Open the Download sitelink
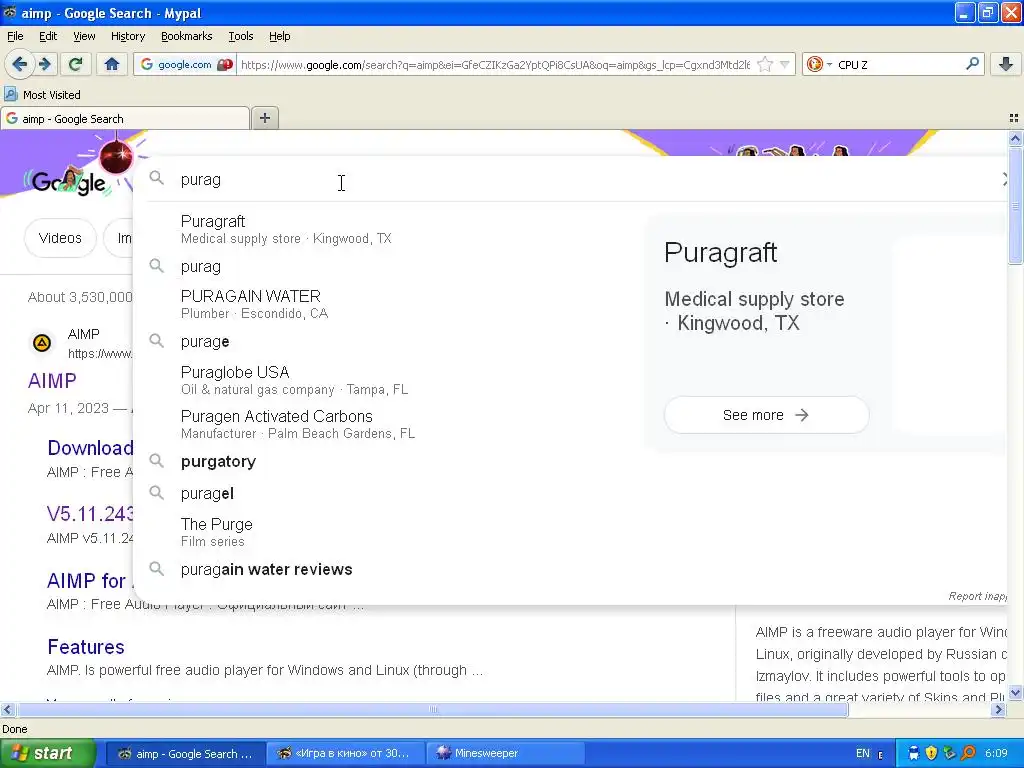Image resolution: width=1024 pixels, height=768 pixels. [x=90, y=448]
